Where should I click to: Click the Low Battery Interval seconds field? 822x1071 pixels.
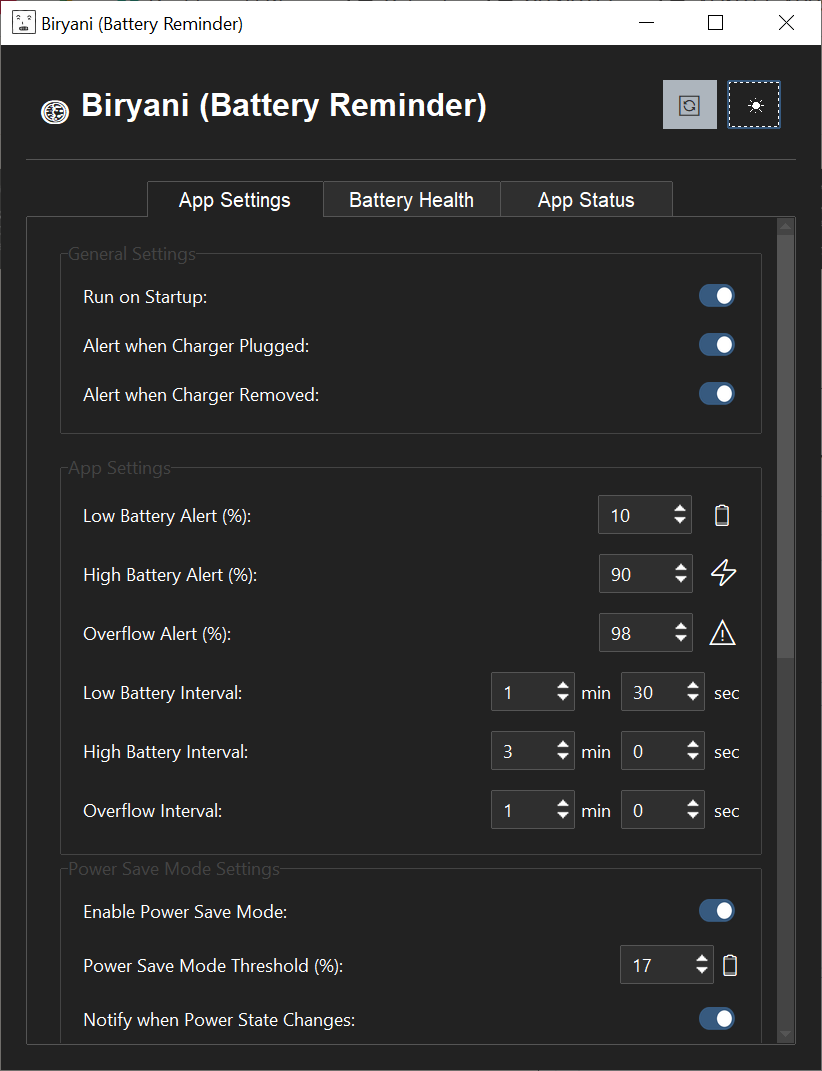tap(663, 692)
